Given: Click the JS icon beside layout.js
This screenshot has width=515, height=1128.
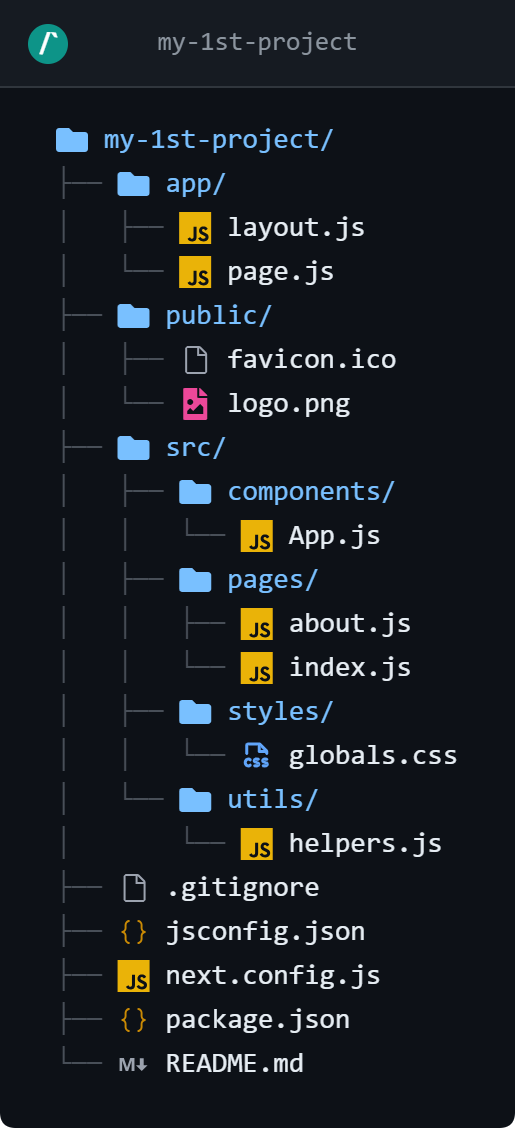Looking at the screenshot, I should pos(195,228).
